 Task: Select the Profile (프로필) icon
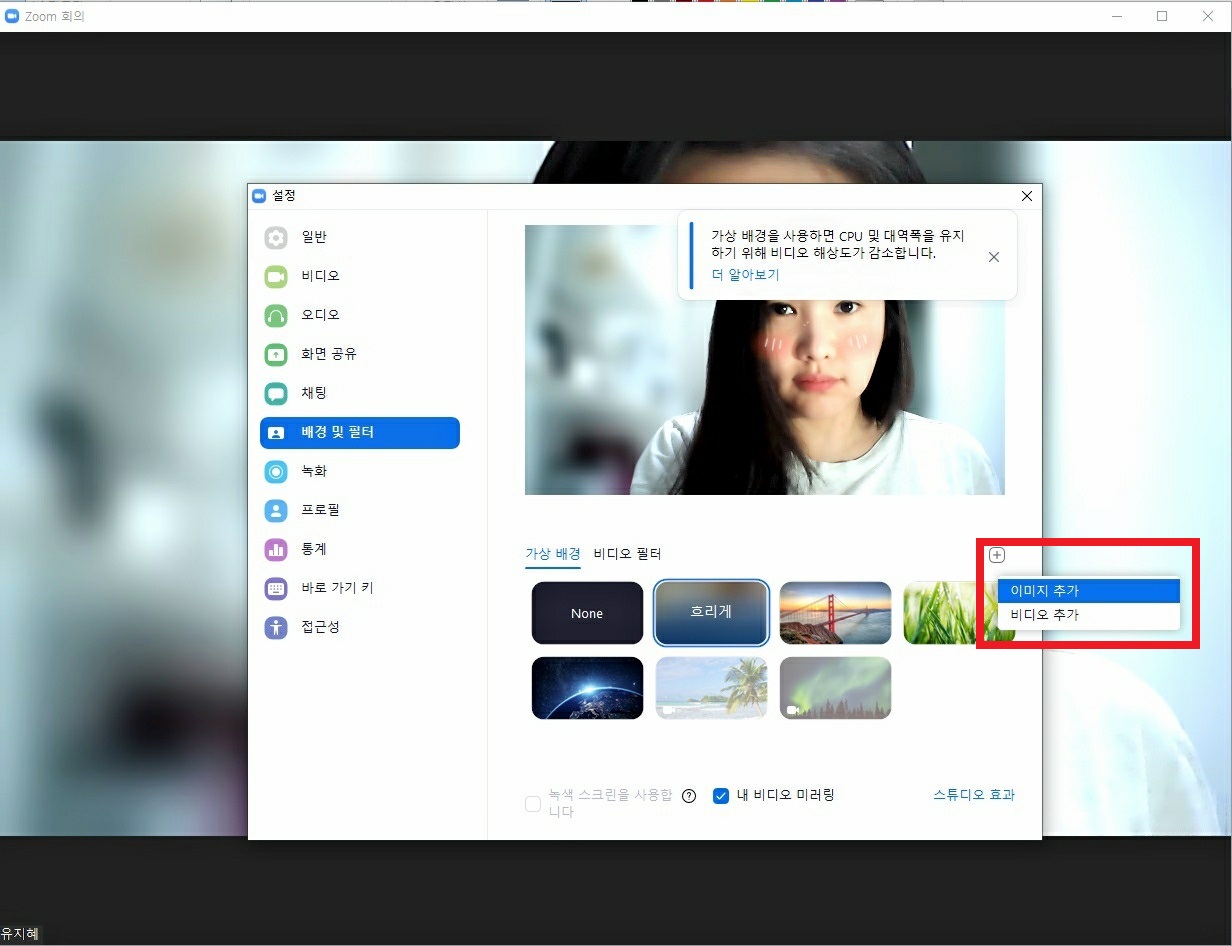click(276, 510)
